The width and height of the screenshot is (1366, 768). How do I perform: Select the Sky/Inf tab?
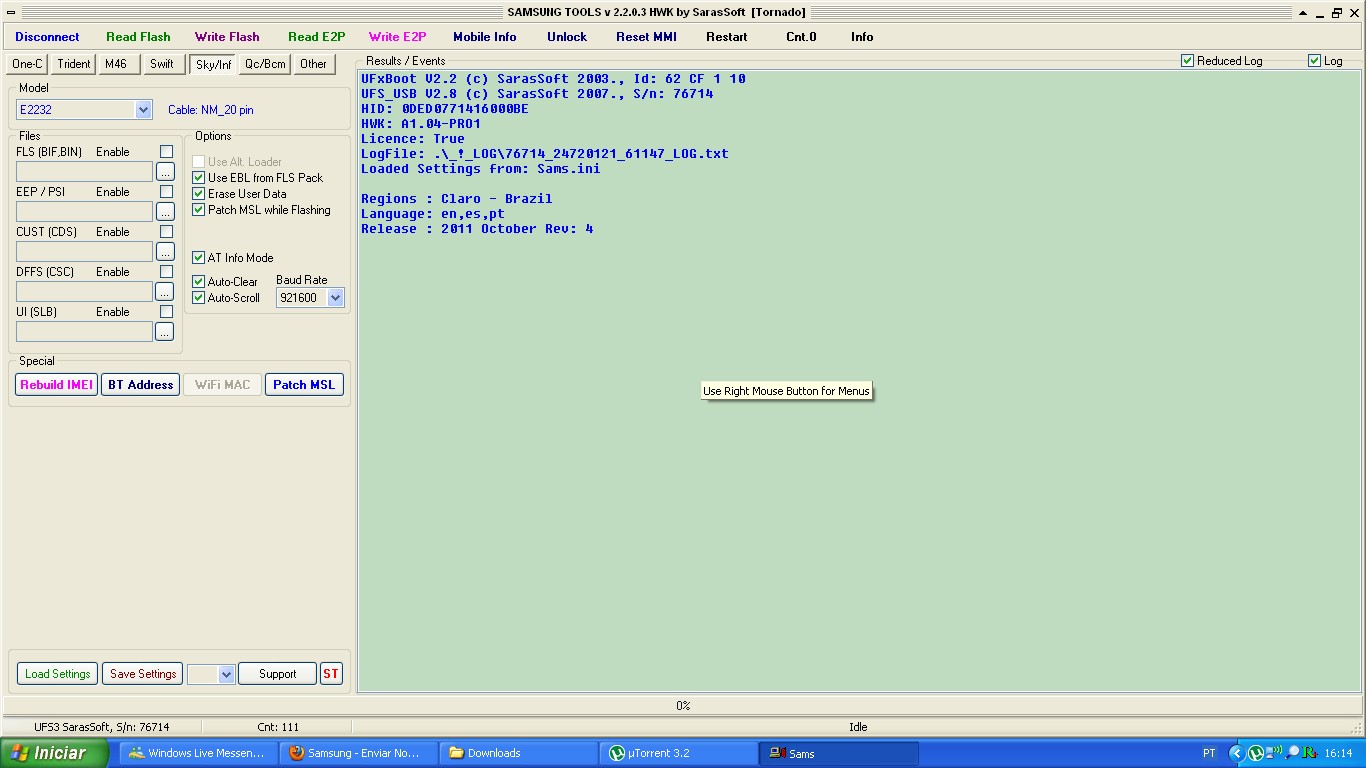(213, 65)
